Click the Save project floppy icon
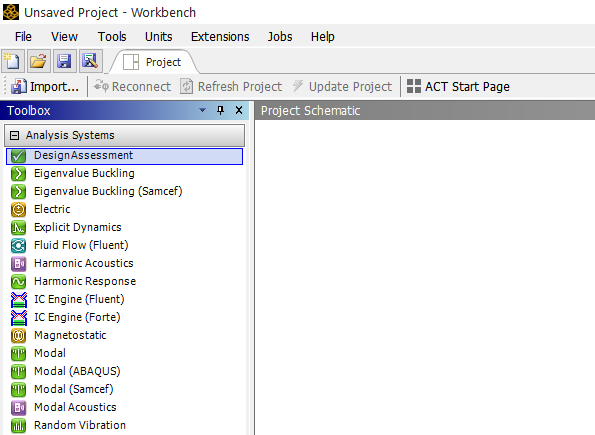This screenshot has height=435, width=595. [x=64, y=61]
